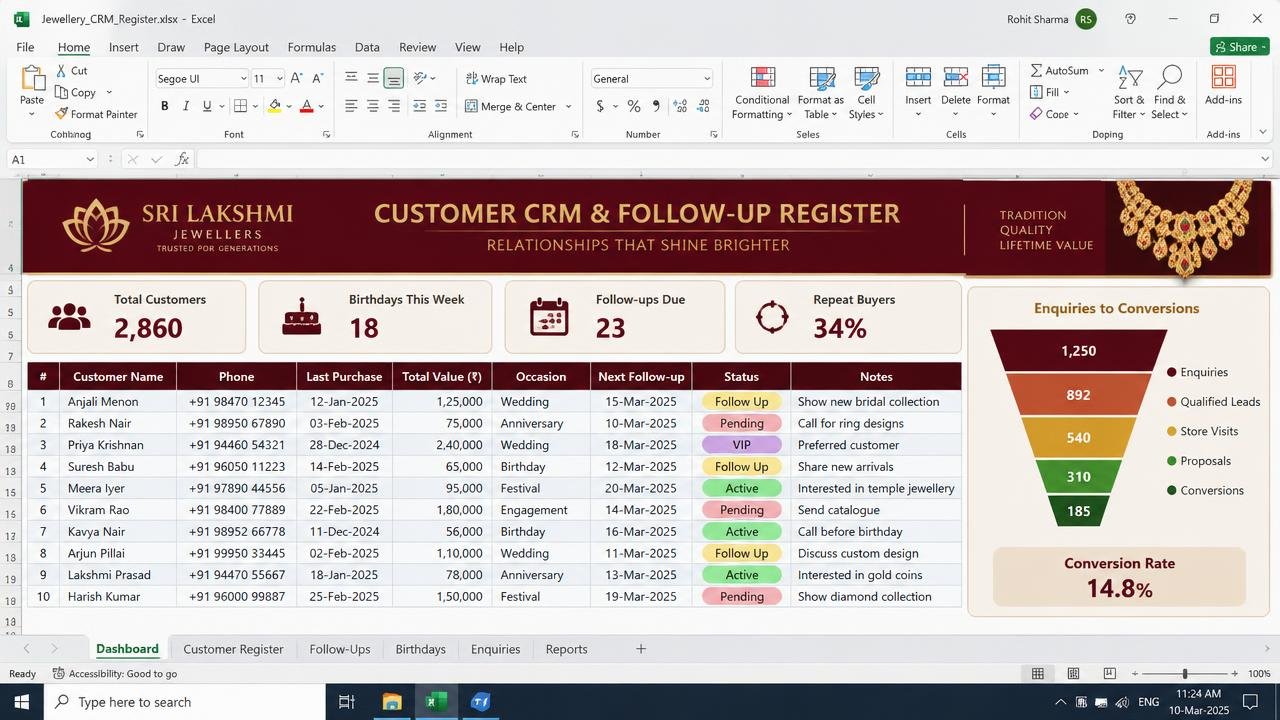The width and height of the screenshot is (1280, 720).
Task: Expand the Name Box dropdown
Action: tap(90, 159)
